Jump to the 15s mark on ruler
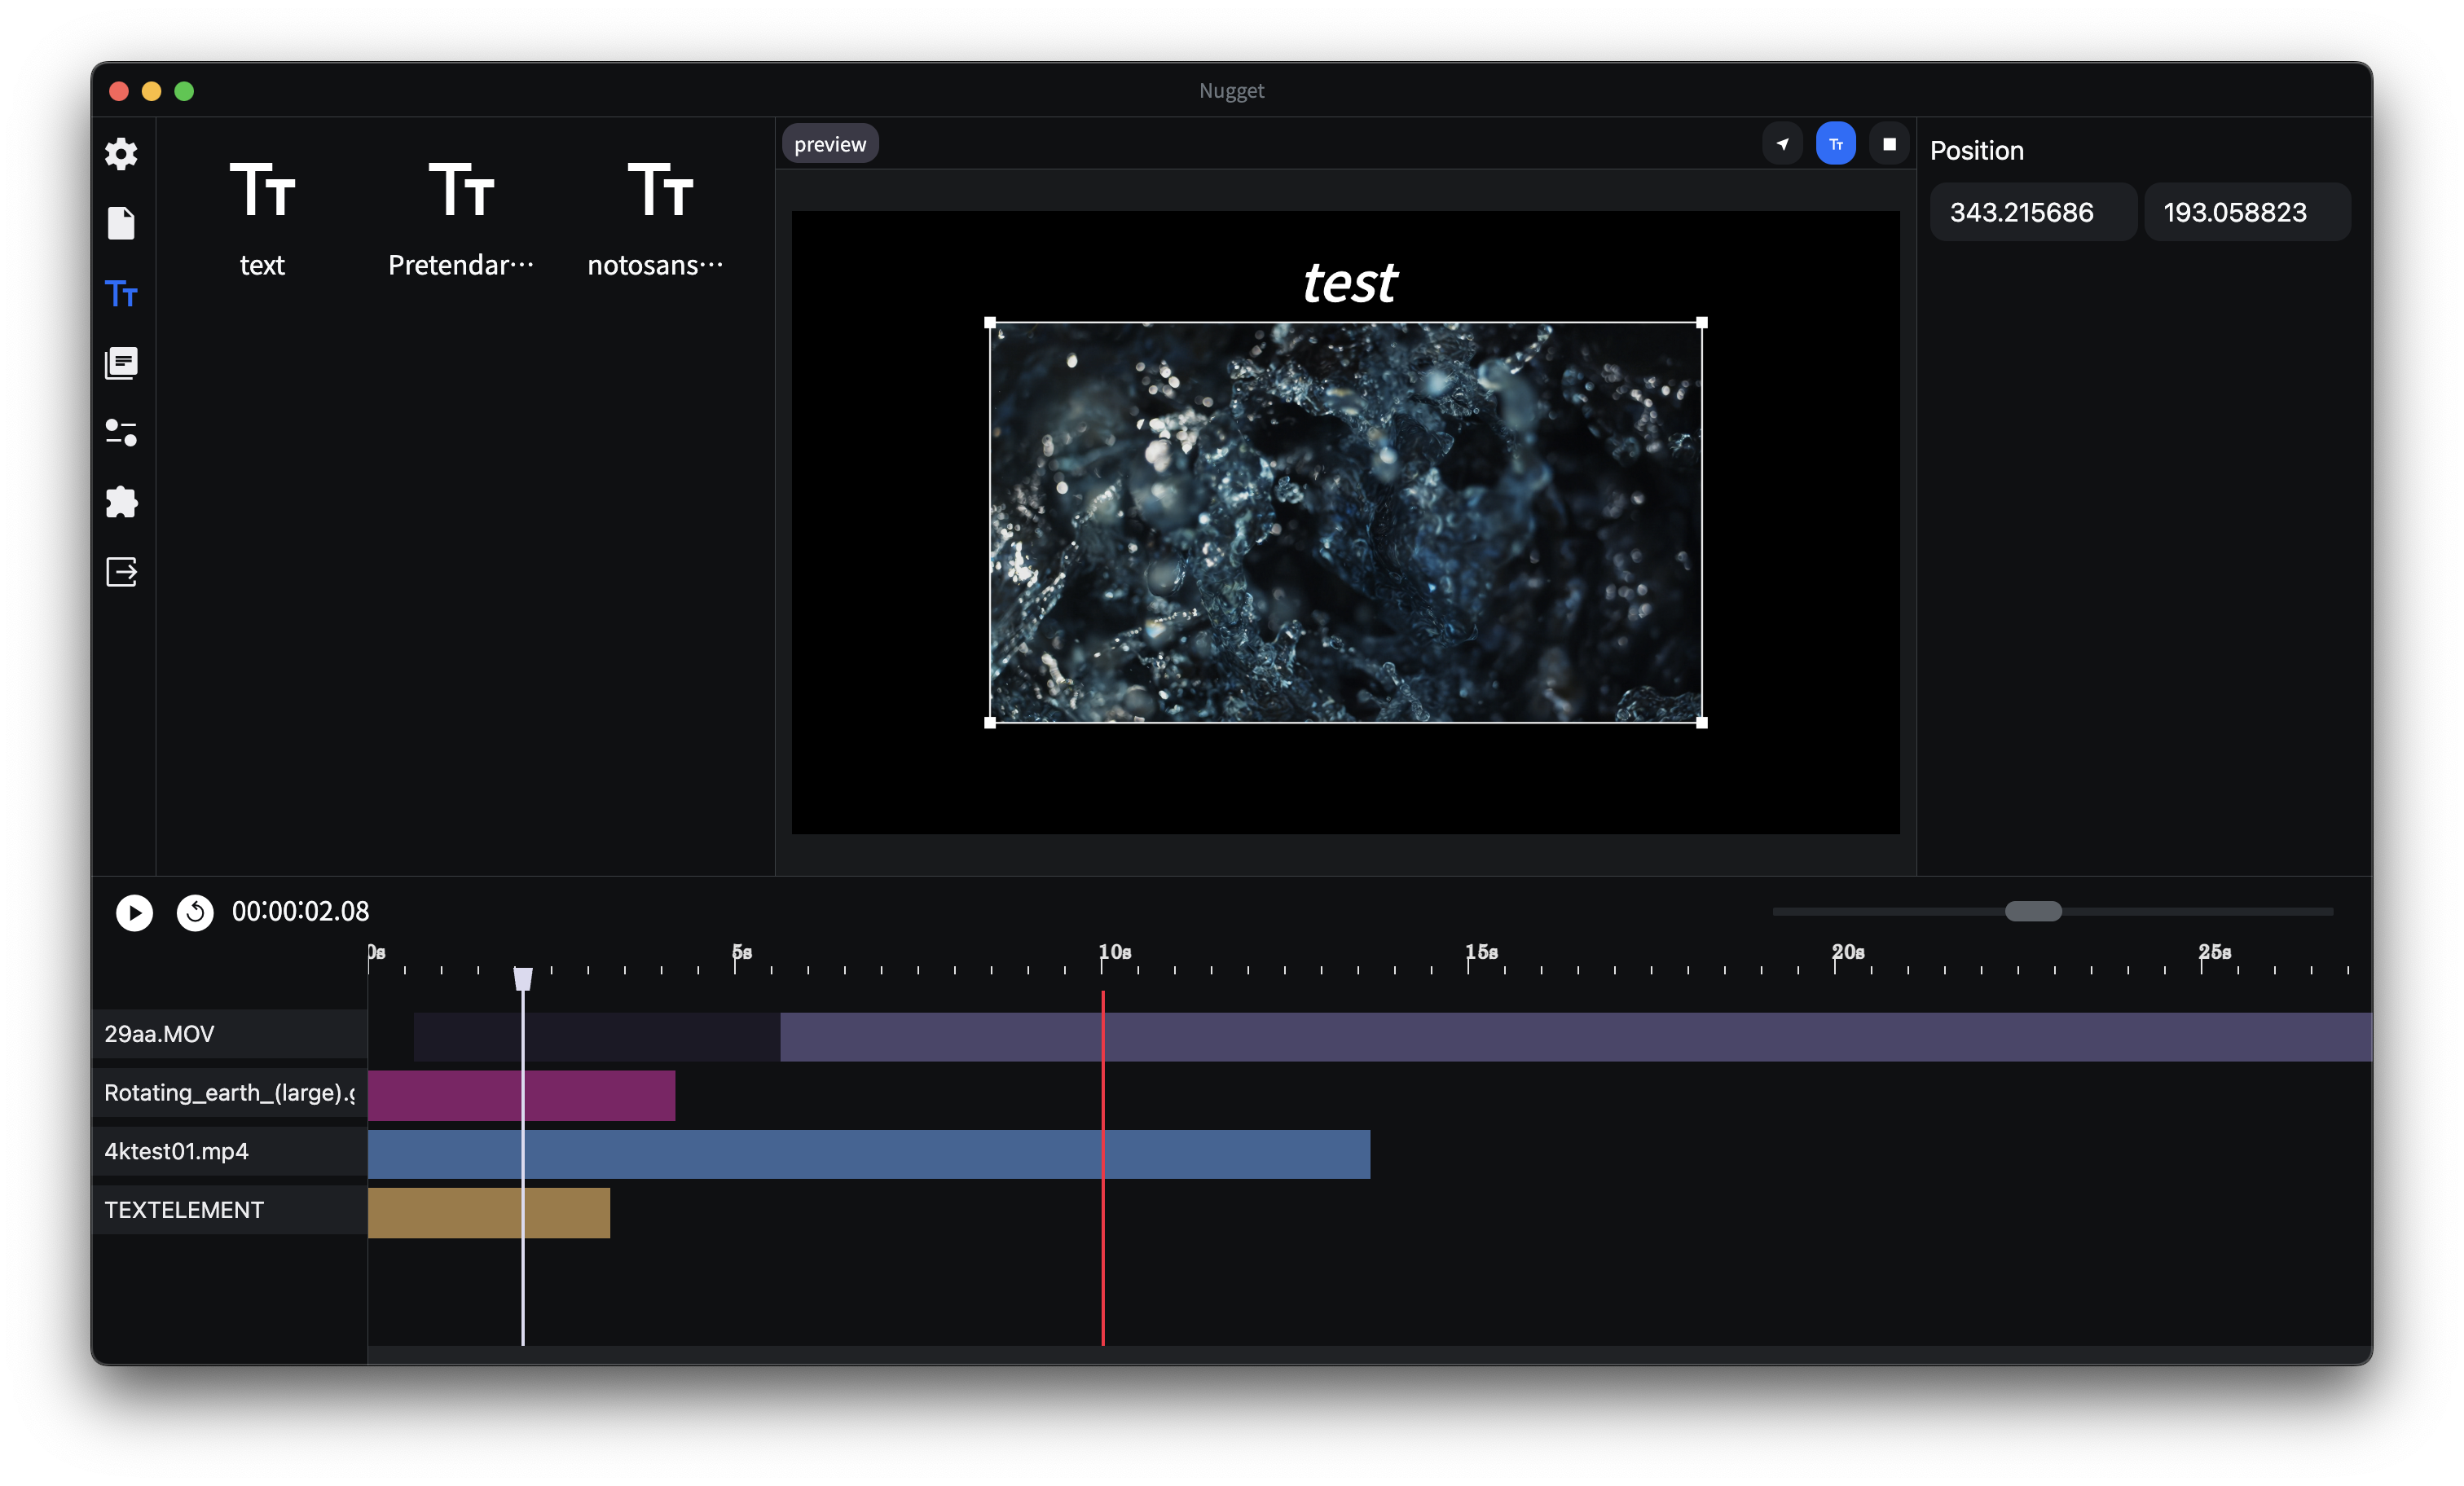Viewport: 2464px width, 1486px height. point(1482,953)
